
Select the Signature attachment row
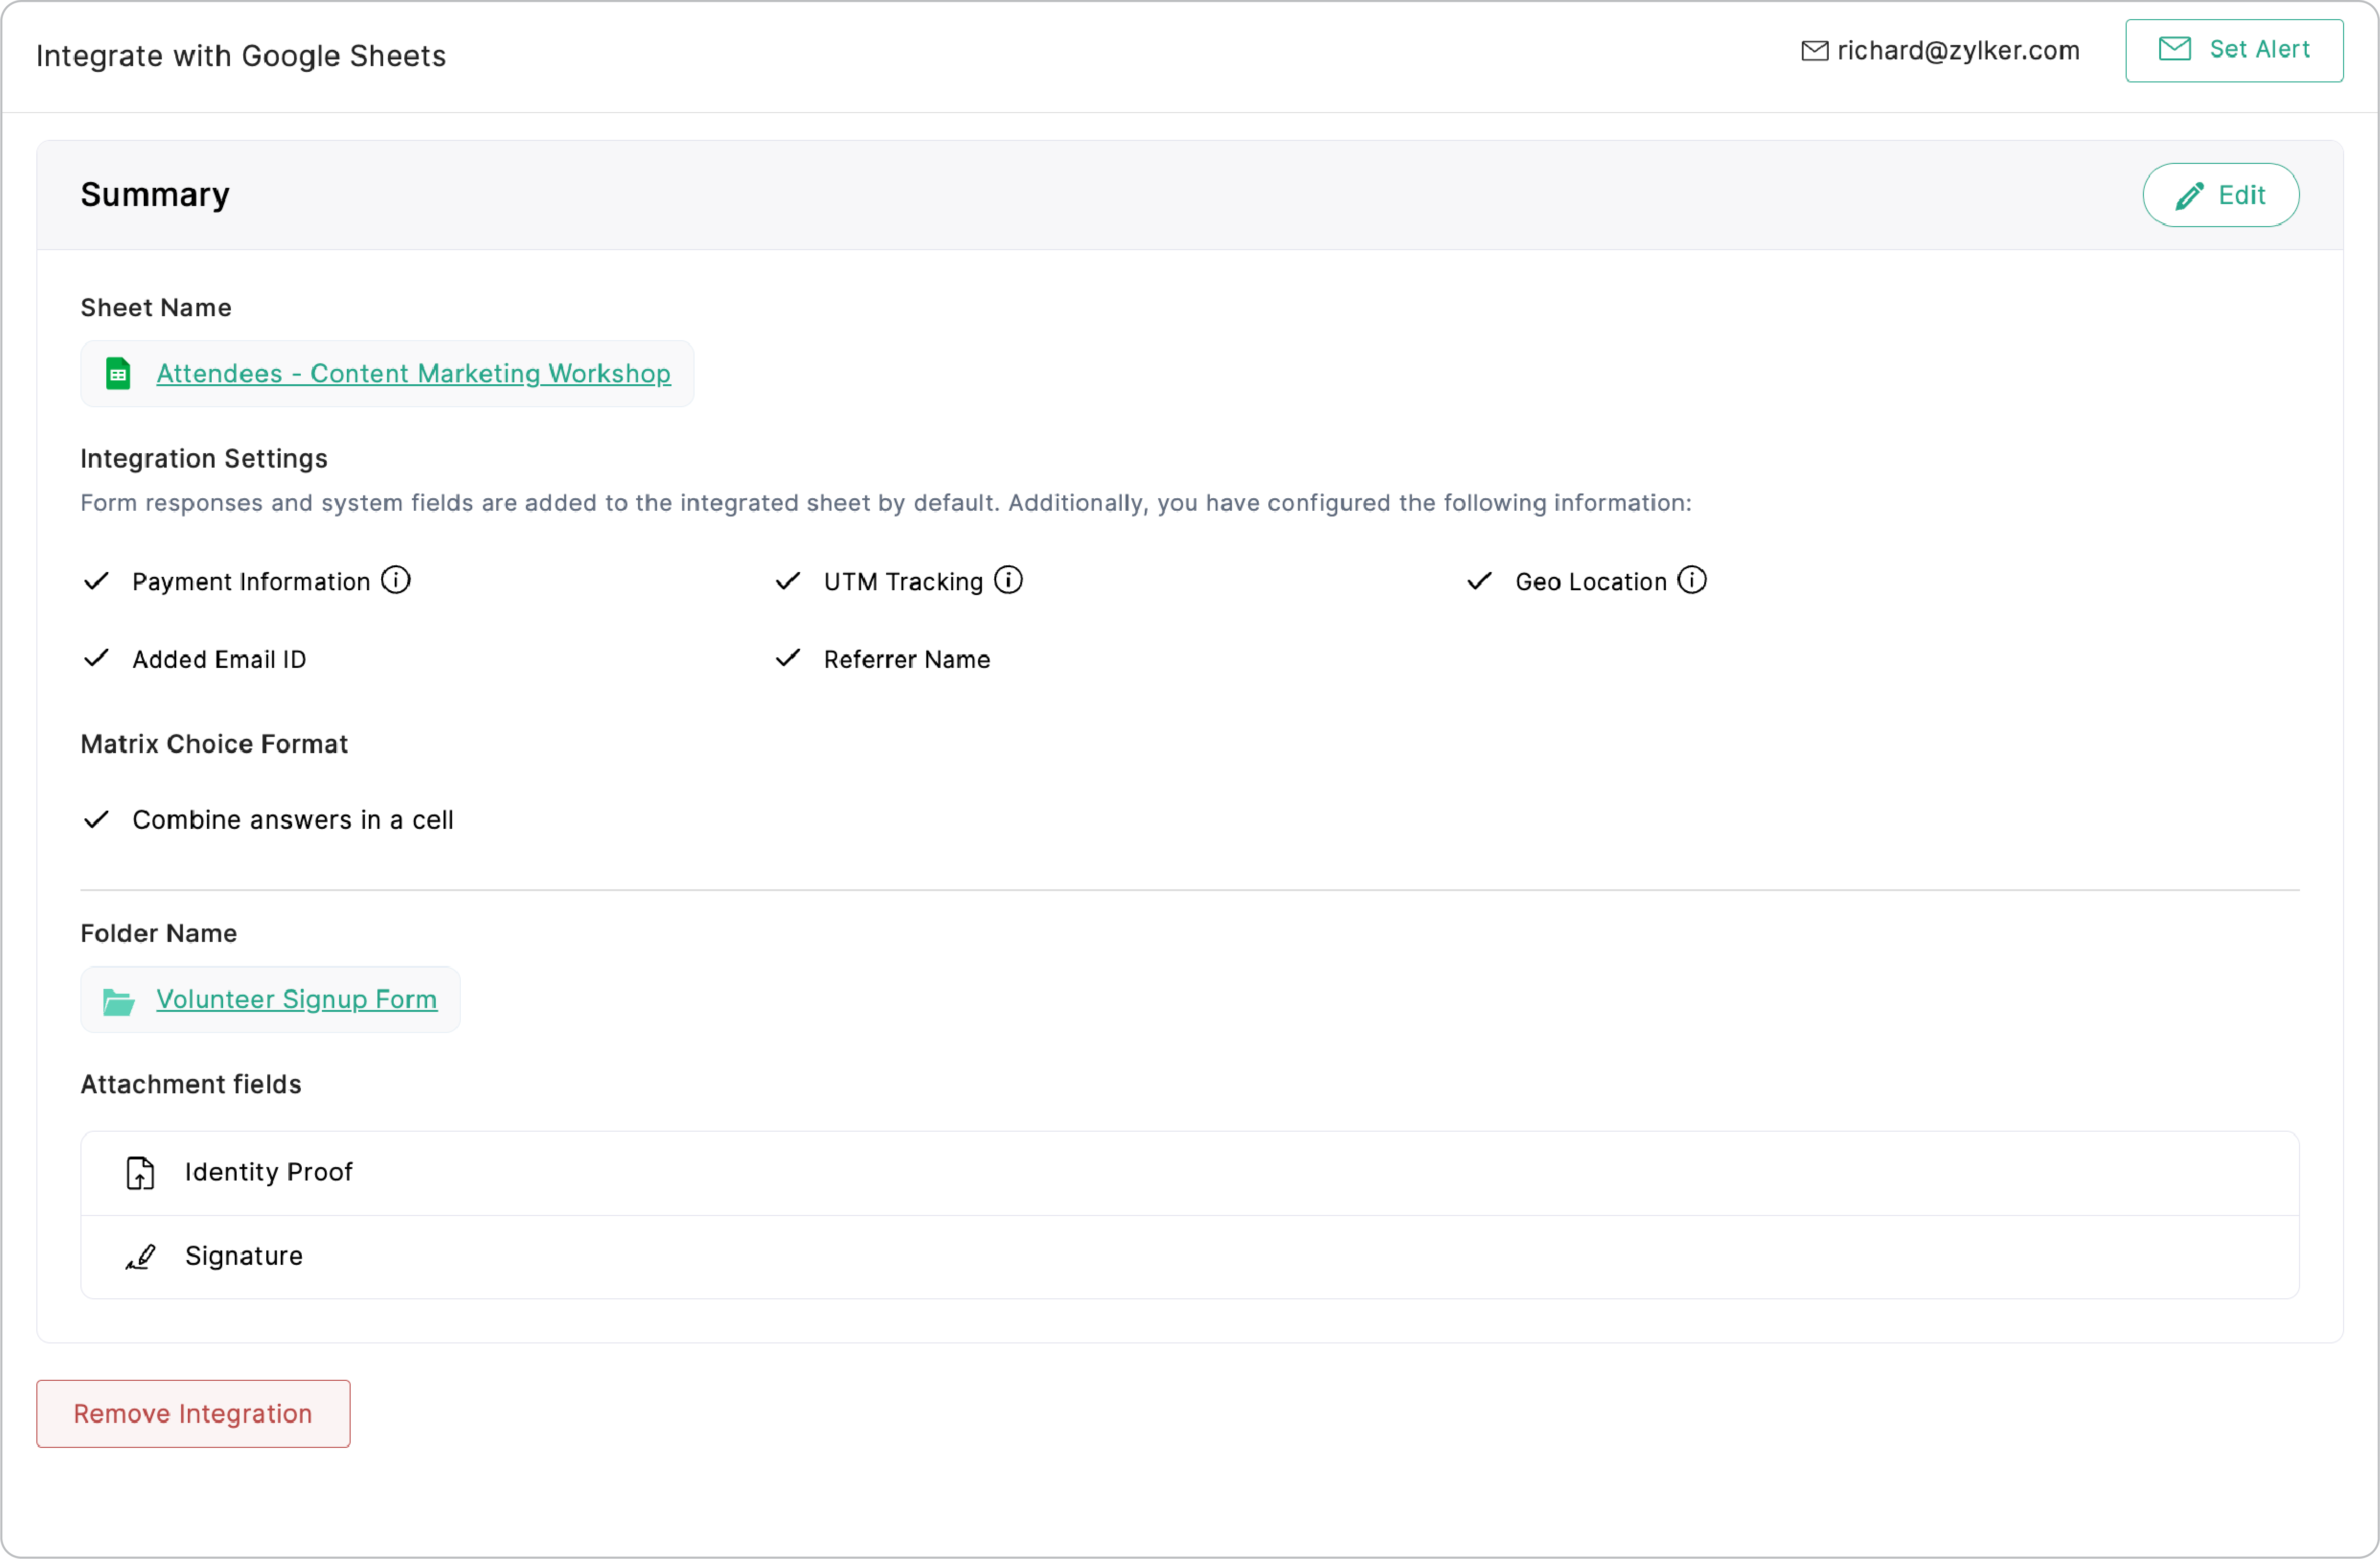pos(1189,1257)
